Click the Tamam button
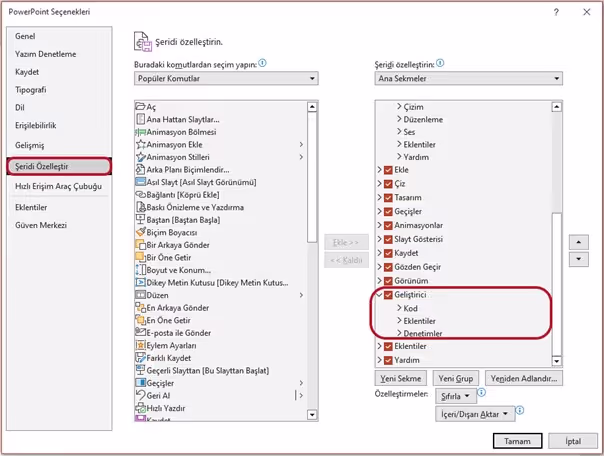Viewport: 604px width, 456px height. [x=517, y=441]
